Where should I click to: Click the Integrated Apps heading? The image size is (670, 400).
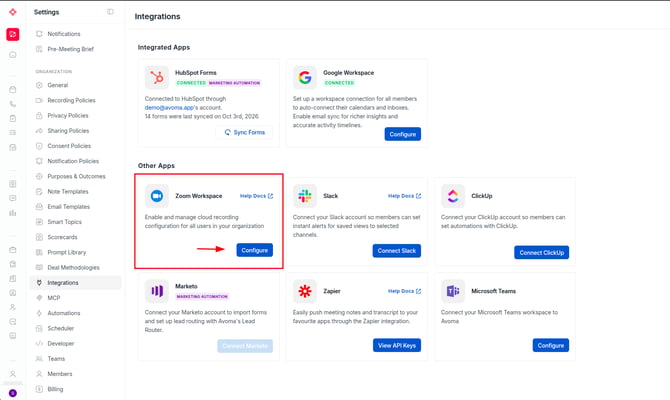pyautogui.click(x=164, y=47)
